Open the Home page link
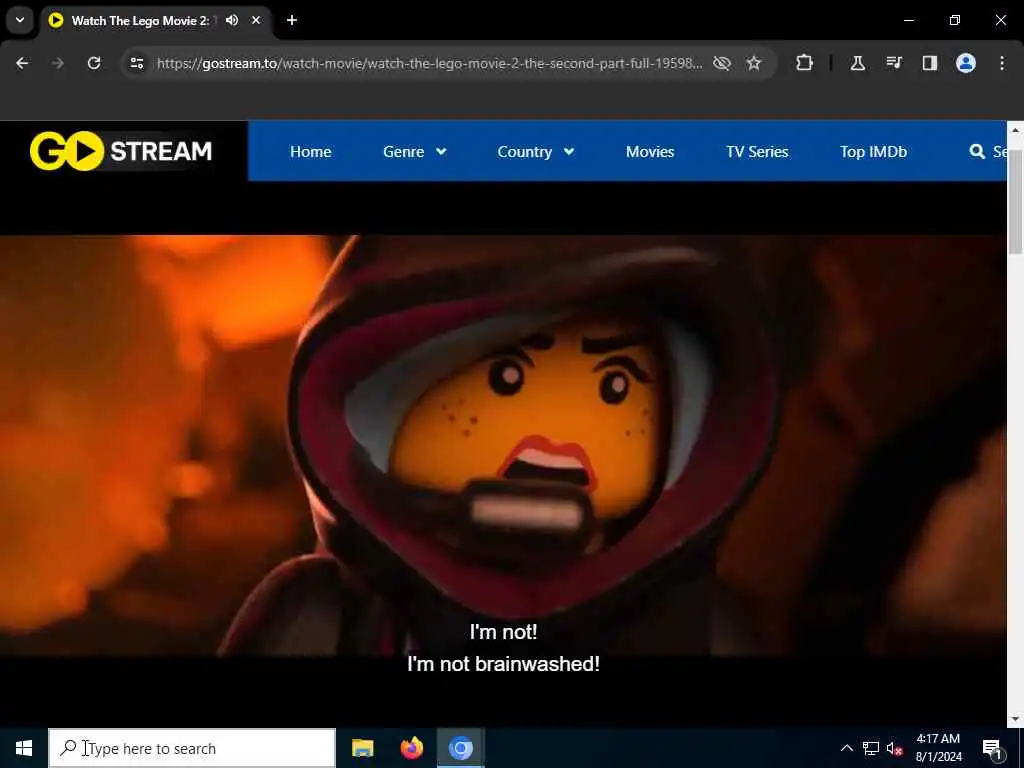 click(310, 152)
